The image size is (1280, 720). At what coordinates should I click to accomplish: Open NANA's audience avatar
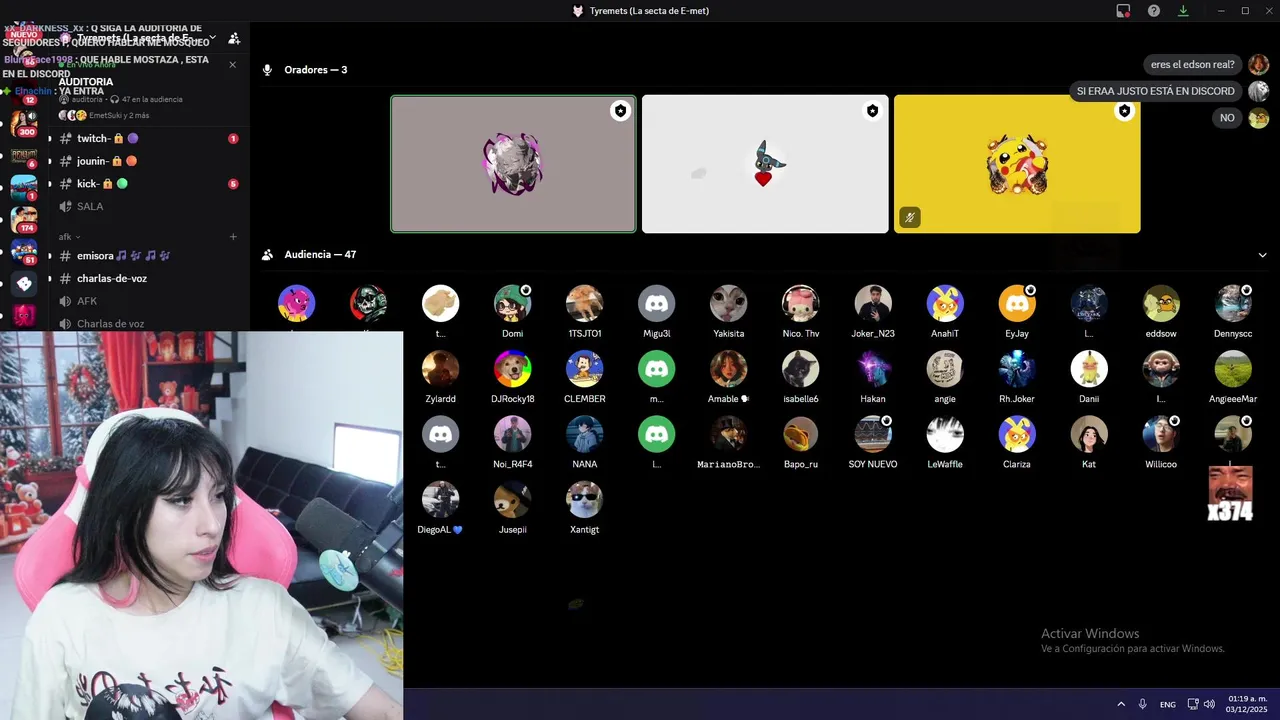[584, 435]
